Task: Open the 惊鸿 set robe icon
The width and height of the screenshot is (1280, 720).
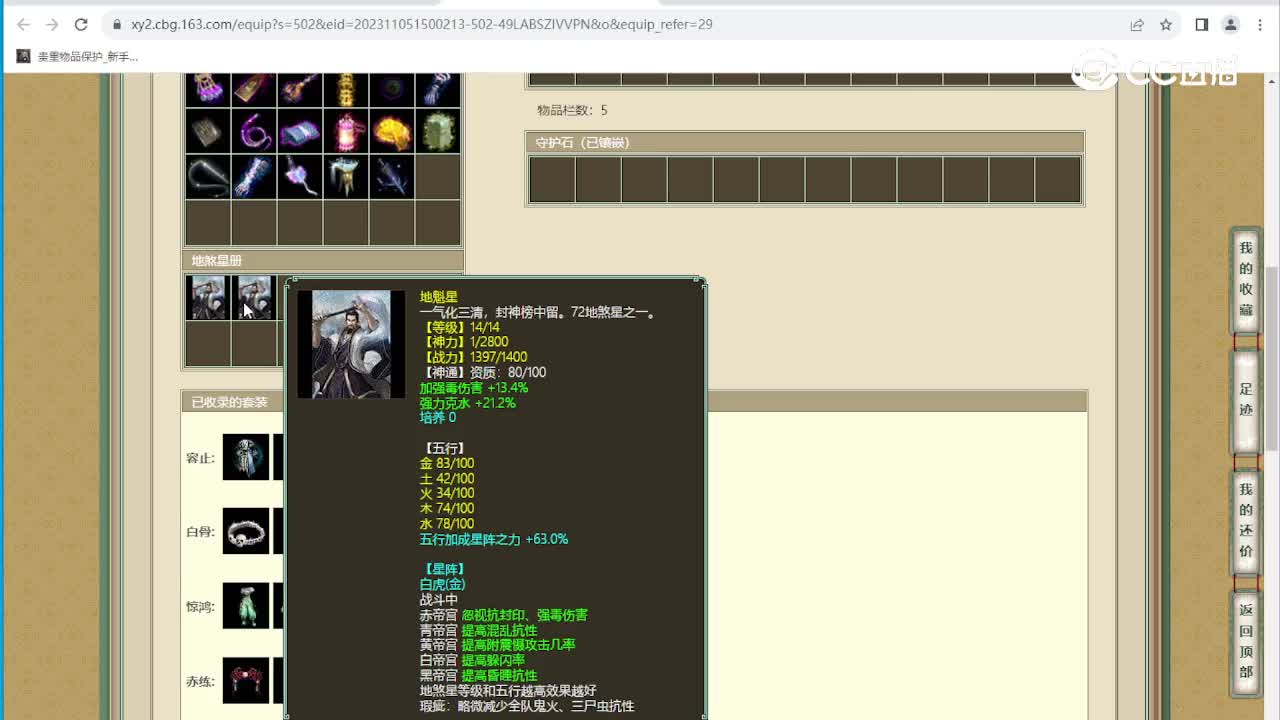Action: coord(246,606)
